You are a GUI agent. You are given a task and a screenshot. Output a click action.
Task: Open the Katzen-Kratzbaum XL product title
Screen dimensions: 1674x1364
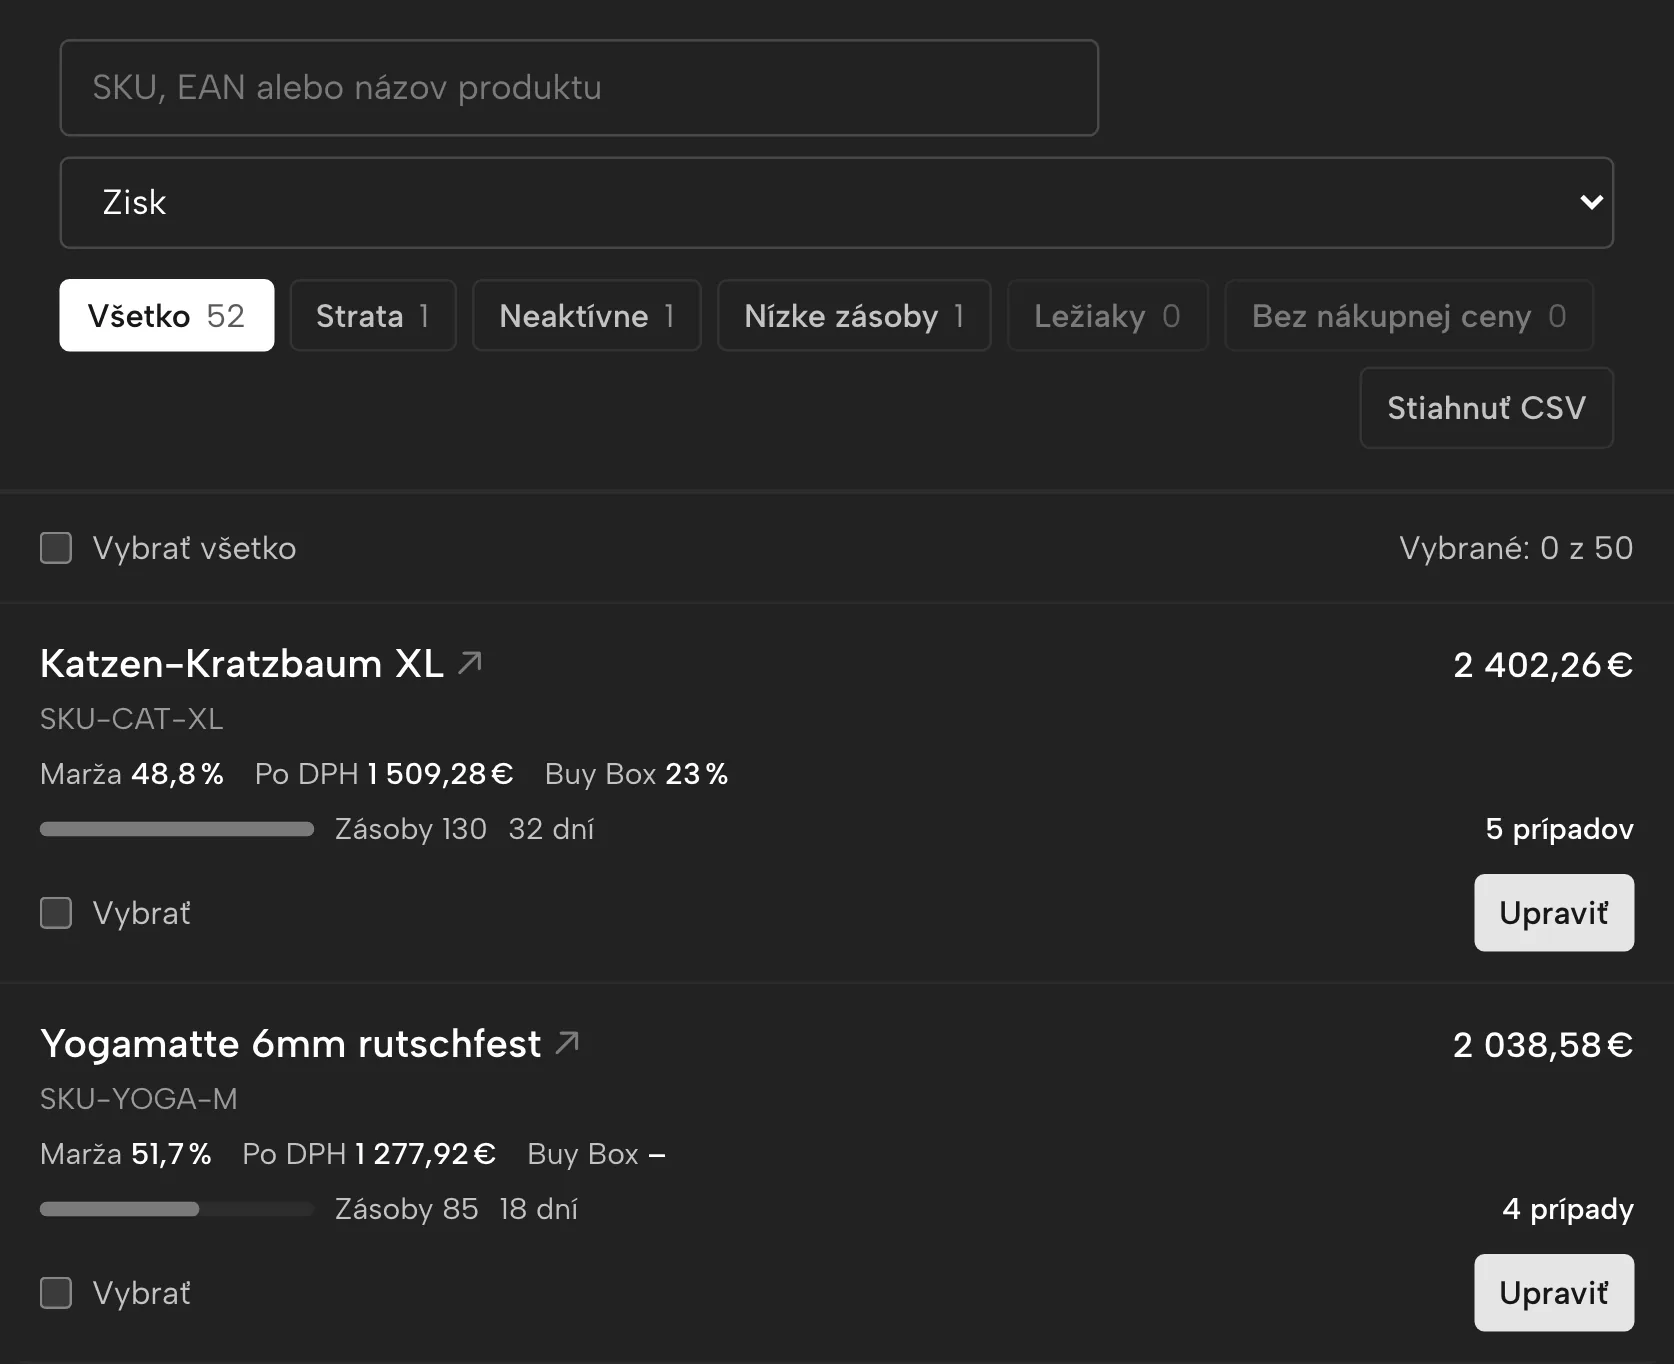tap(242, 664)
